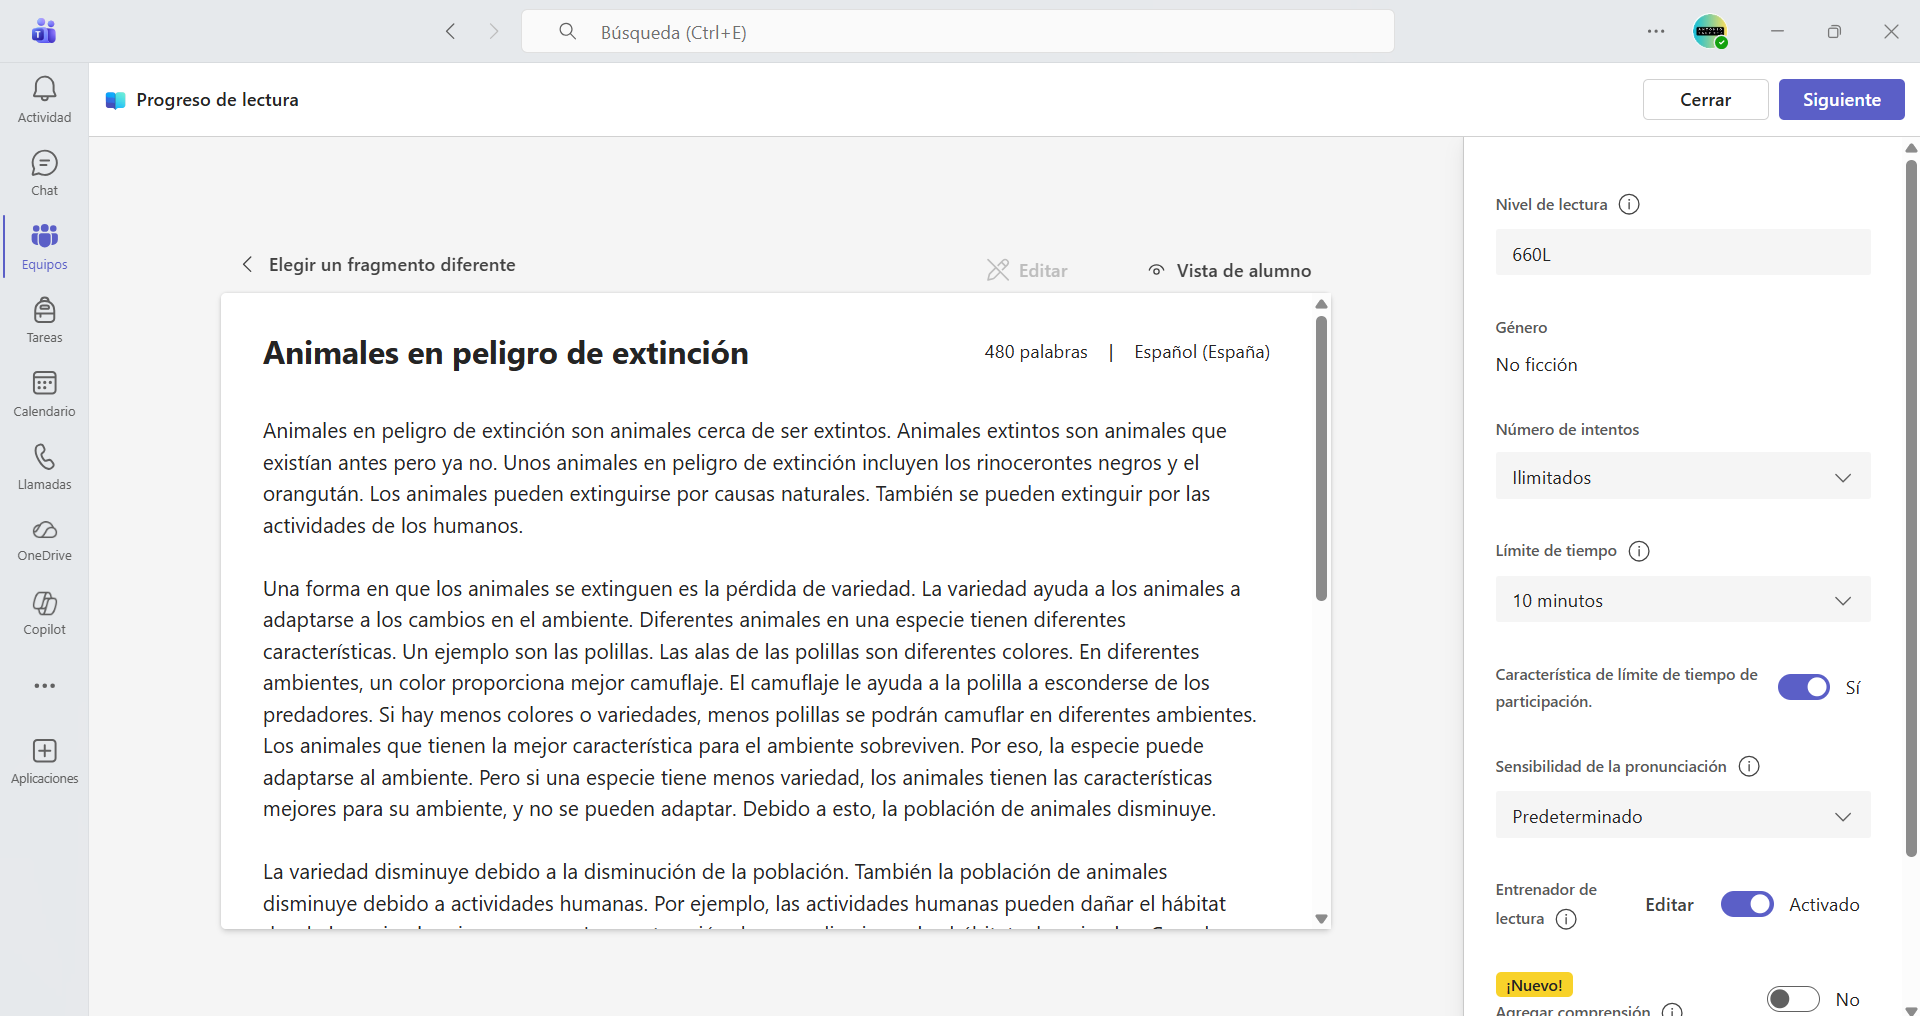Click the back chevron beside Elegir un fragmento
This screenshot has height=1016, width=1920.
247,264
